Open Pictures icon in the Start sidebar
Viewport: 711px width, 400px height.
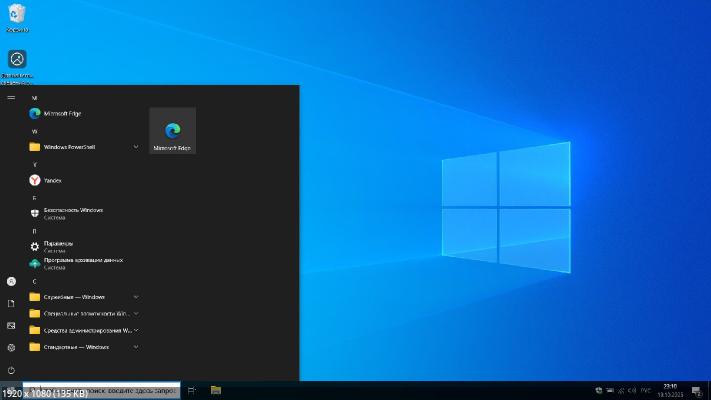pos(11,325)
